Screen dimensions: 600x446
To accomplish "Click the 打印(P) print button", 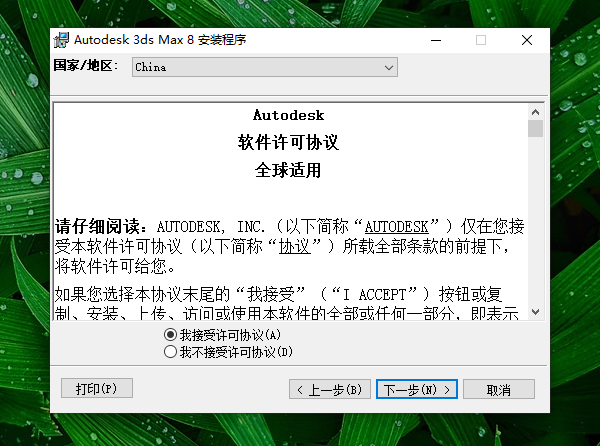I will coord(97,389).
